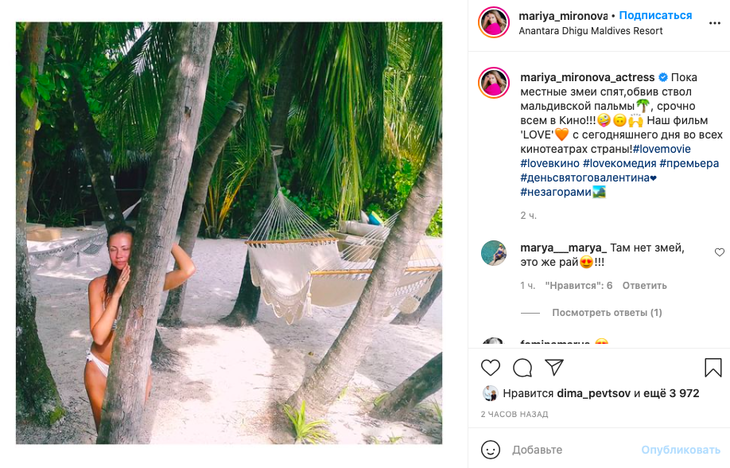Expand replies with Посмотреть ответы (1)

(x=606, y=312)
